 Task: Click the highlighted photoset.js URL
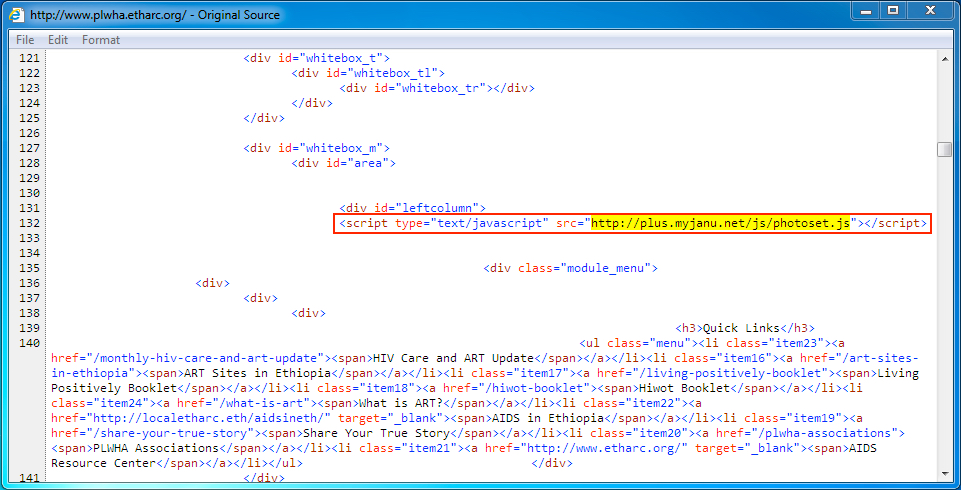pyautogui.click(x=721, y=223)
